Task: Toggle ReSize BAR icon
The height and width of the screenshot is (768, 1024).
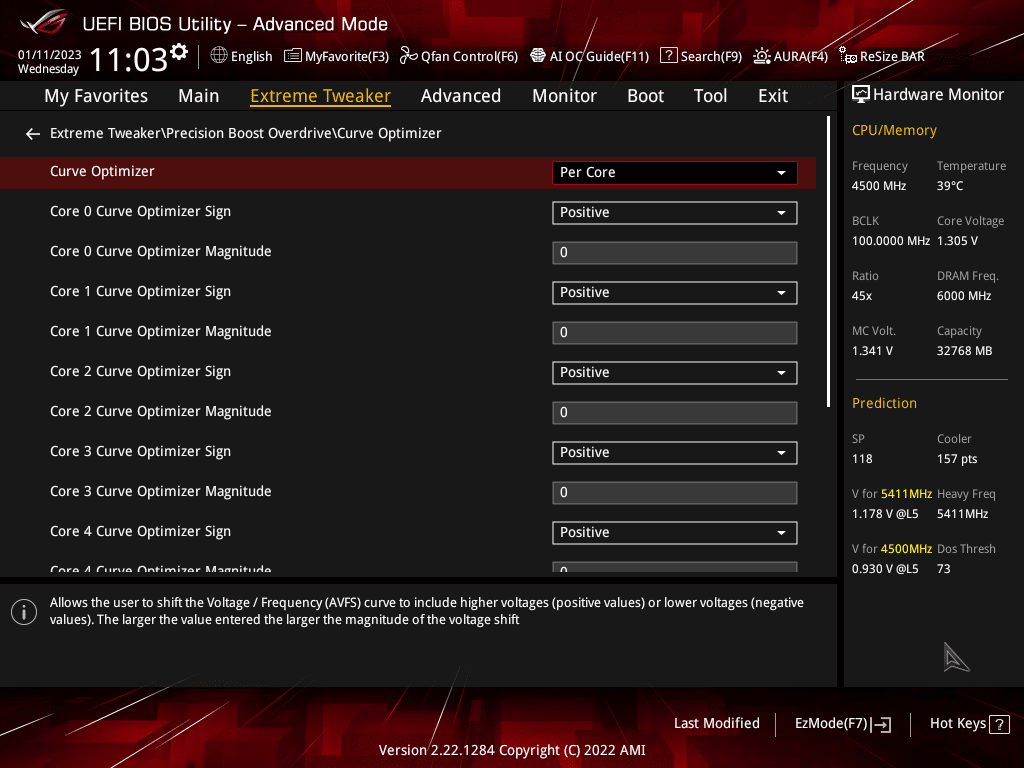Action: [x=848, y=56]
